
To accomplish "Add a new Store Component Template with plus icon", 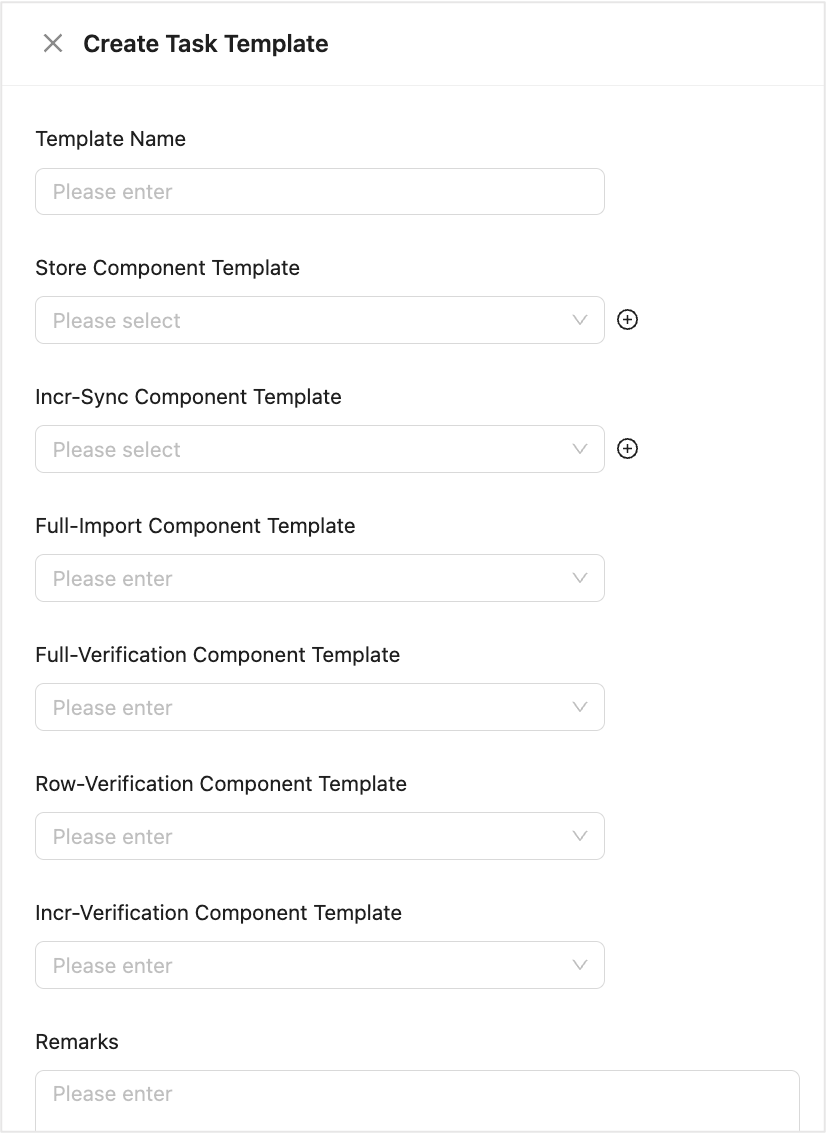I will [627, 320].
